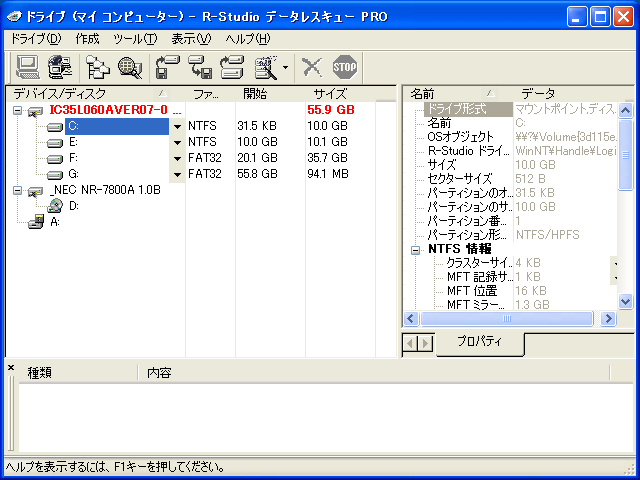Close the log panel with X
The image size is (640, 480).
pyautogui.click(x=11, y=368)
